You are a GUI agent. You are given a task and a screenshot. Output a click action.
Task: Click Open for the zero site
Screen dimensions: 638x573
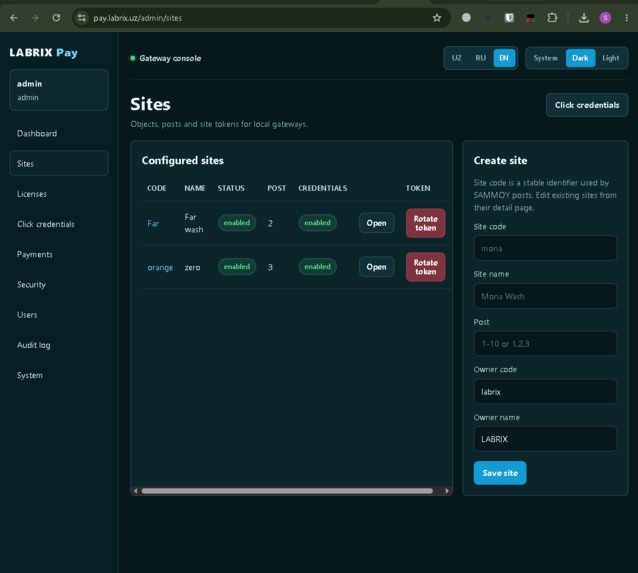click(x=376, y=267)
